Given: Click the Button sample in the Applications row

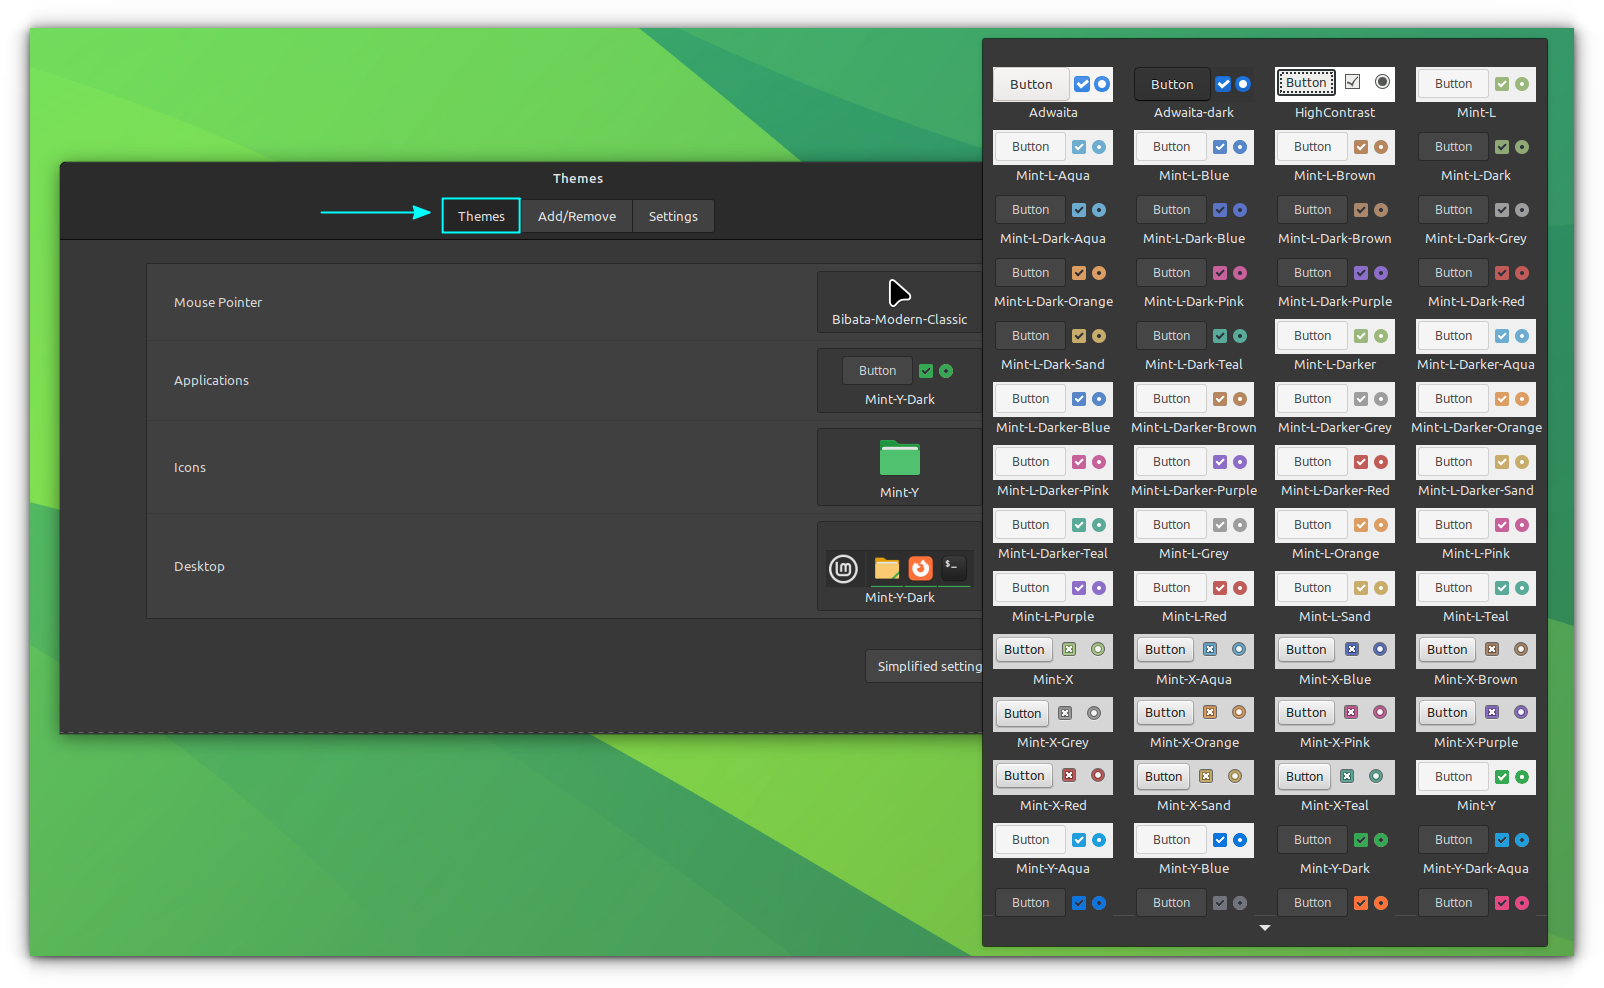Looking at the screenshot, I should [x=877, y=370].
